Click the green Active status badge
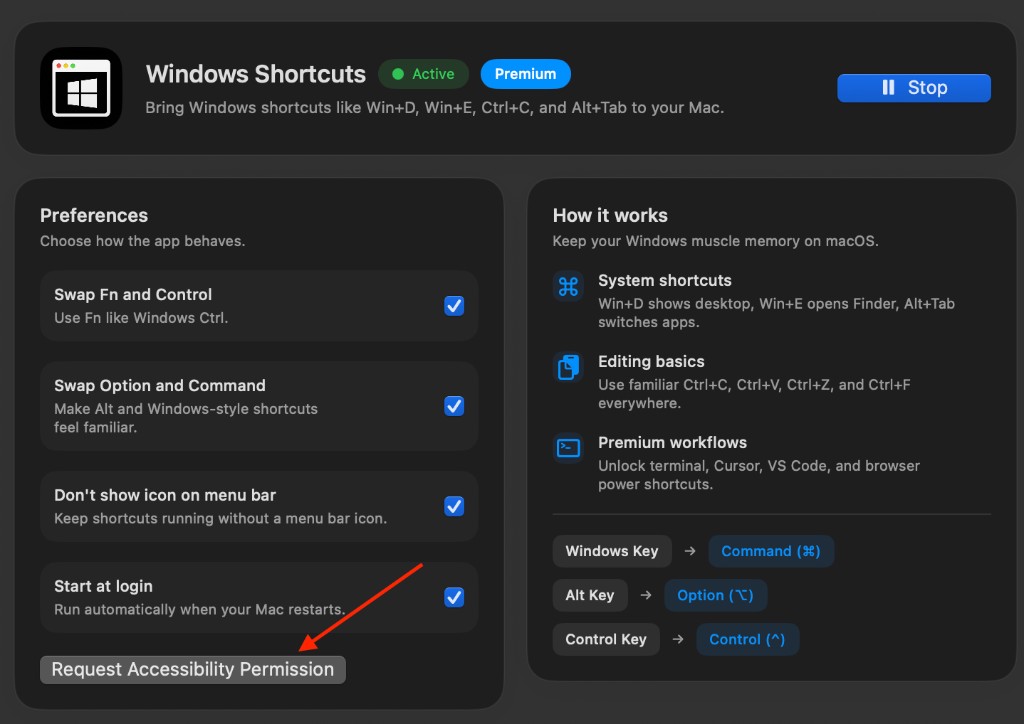The height and width of the screenshot is (724, 1024). click(423, 74)
